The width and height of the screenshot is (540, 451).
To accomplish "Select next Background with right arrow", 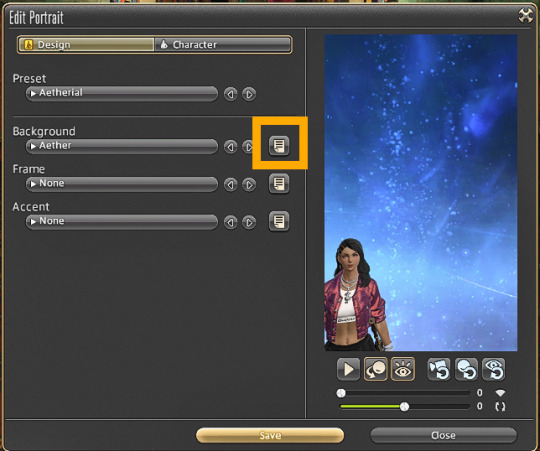I will pos(248,147).
